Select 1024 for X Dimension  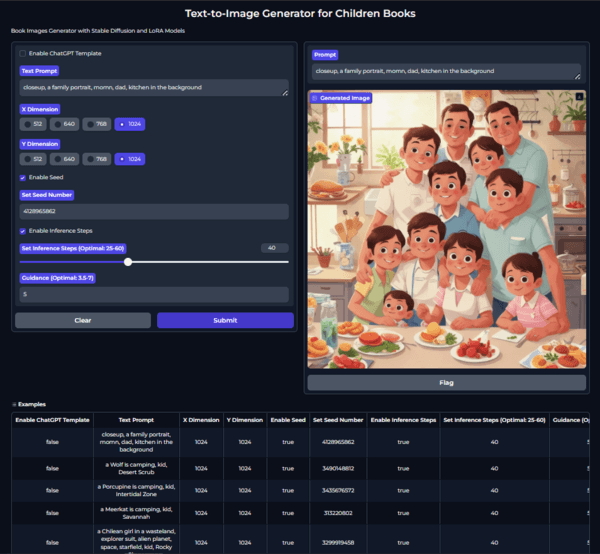click(130, 124)
